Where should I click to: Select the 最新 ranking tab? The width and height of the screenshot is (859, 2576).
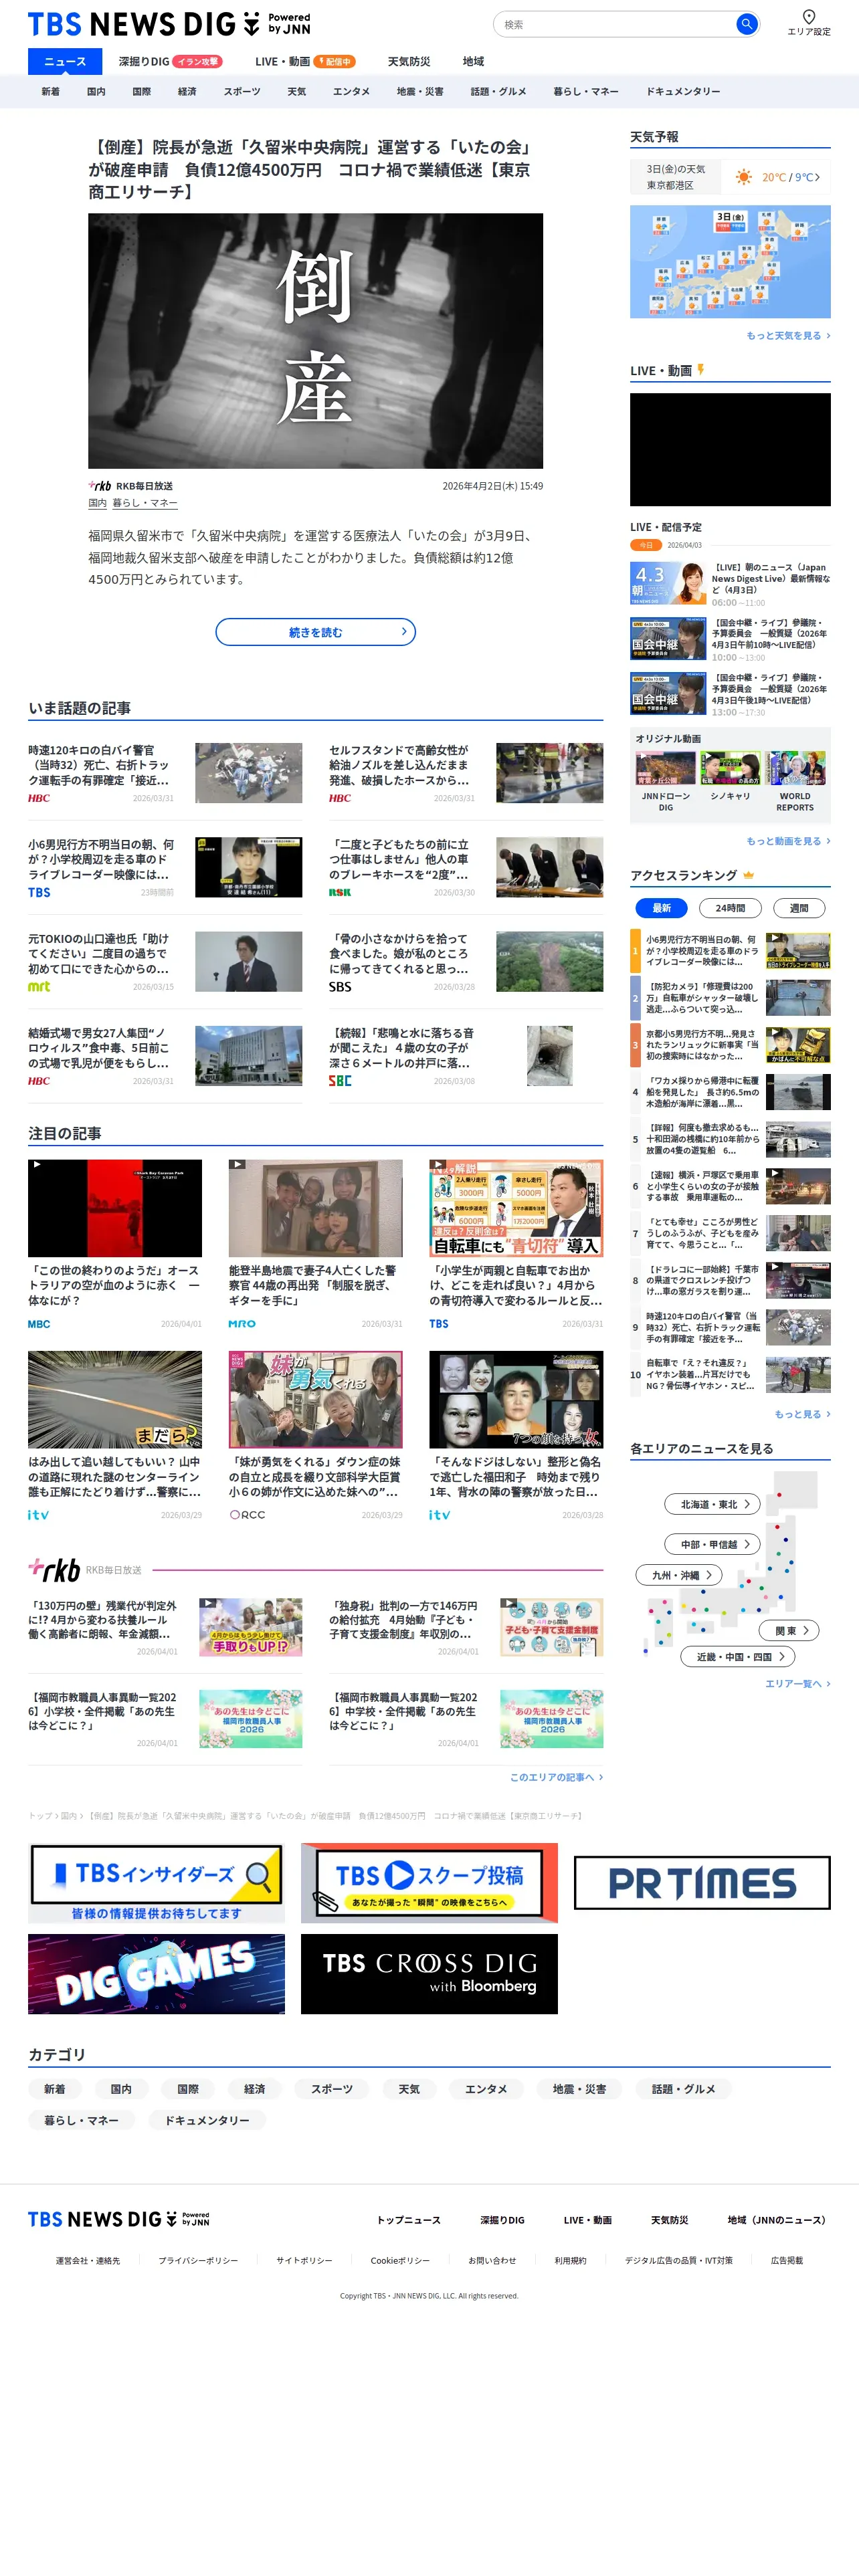click(661, 908)
